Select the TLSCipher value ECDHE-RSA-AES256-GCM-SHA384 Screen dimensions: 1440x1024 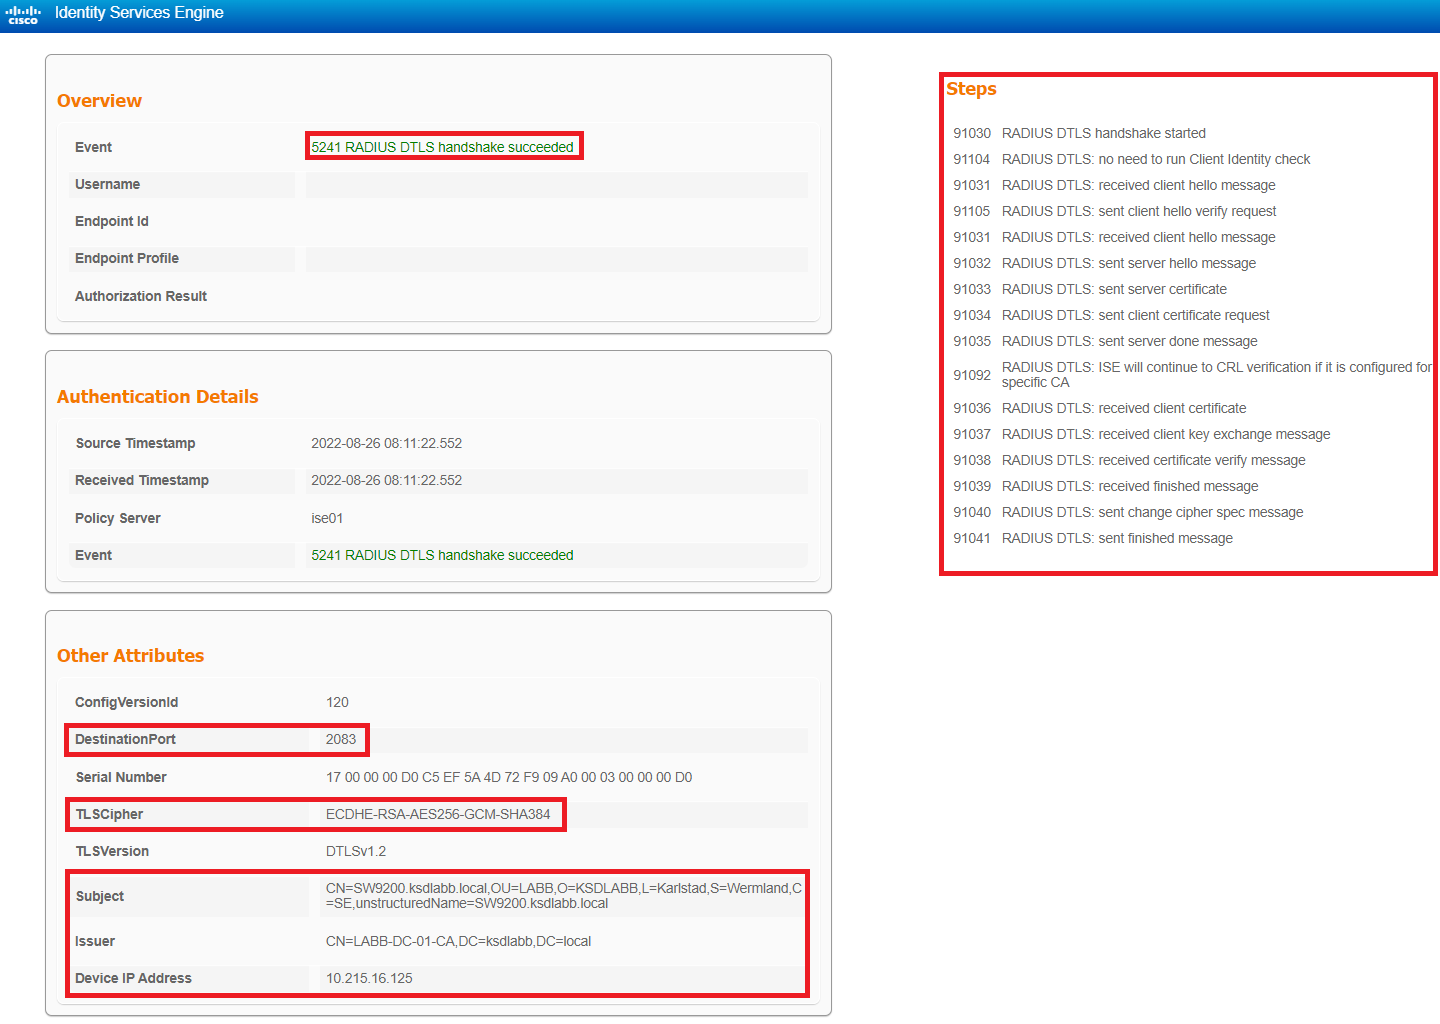[438, 814]
